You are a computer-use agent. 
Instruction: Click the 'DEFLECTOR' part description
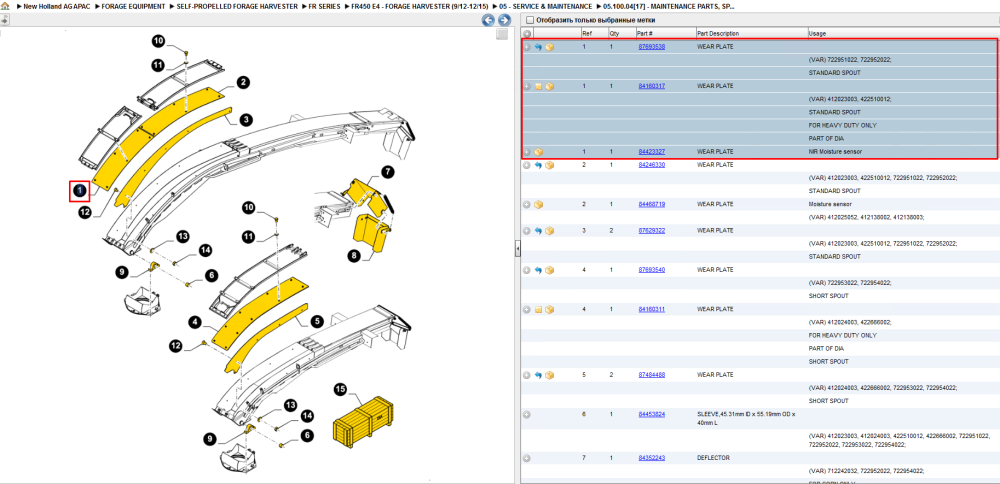[x=714, y=458]
